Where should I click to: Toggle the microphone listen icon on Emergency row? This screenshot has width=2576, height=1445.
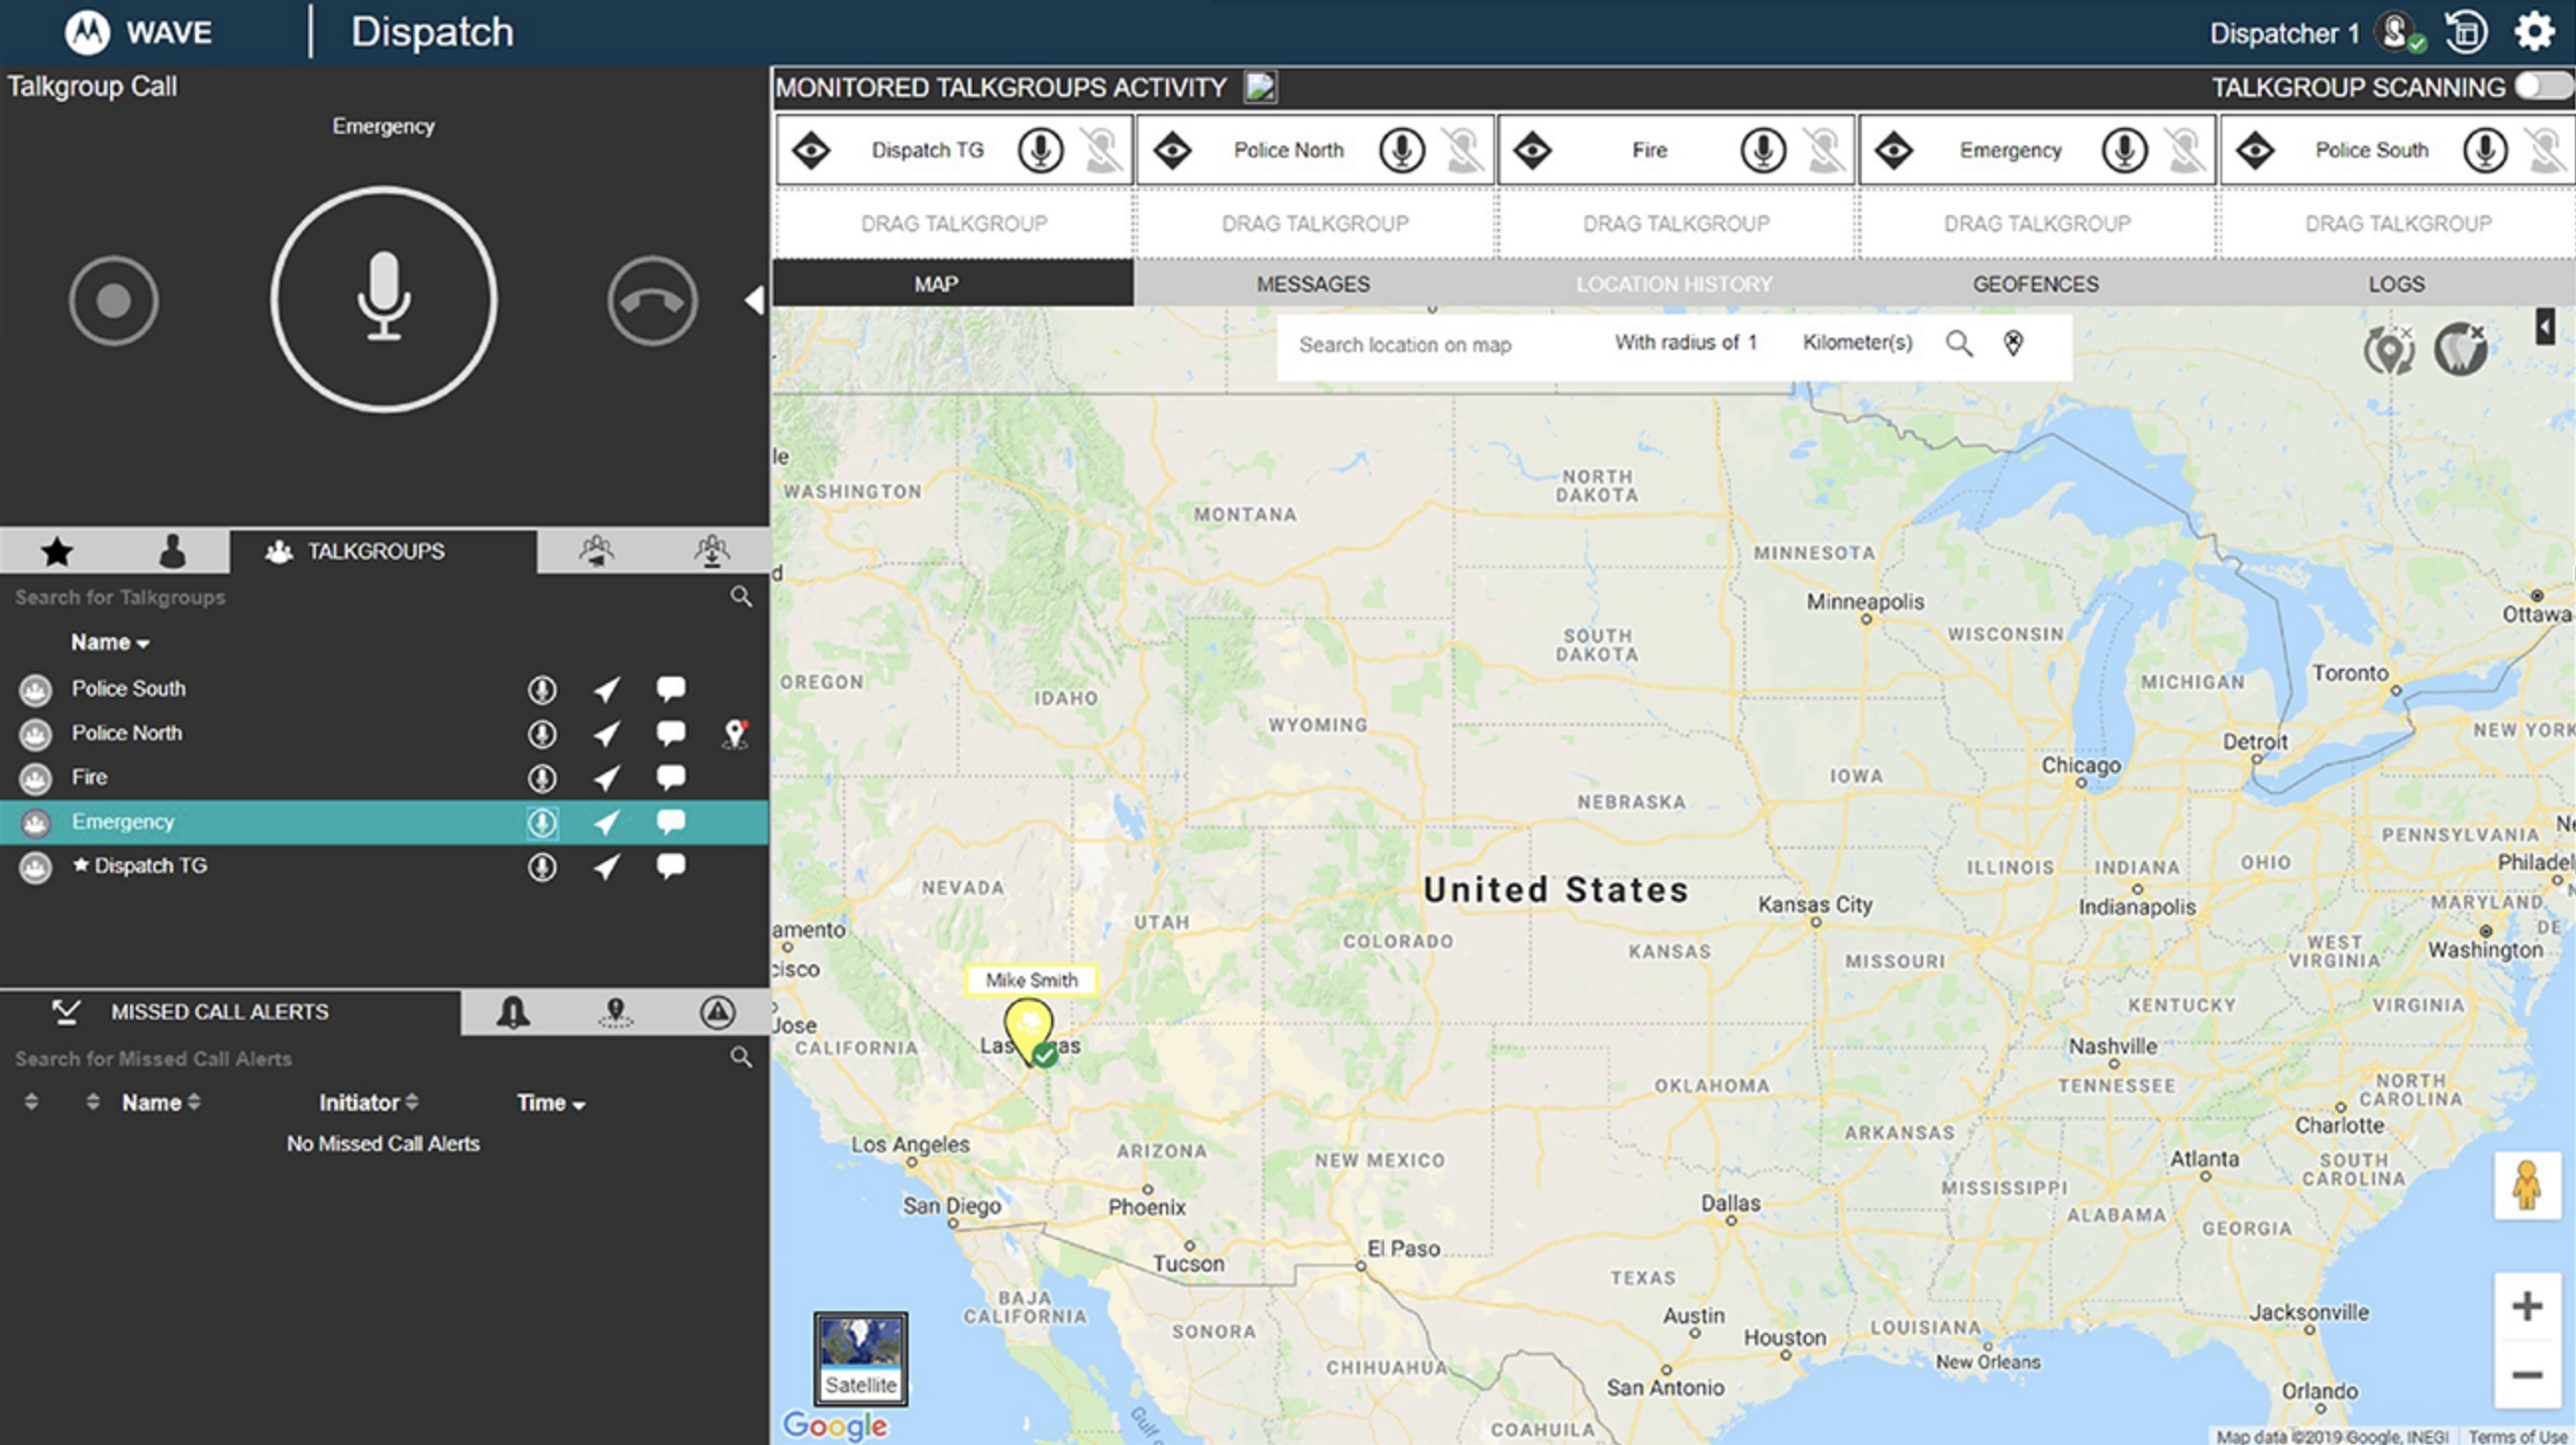(x=541, y=821)
